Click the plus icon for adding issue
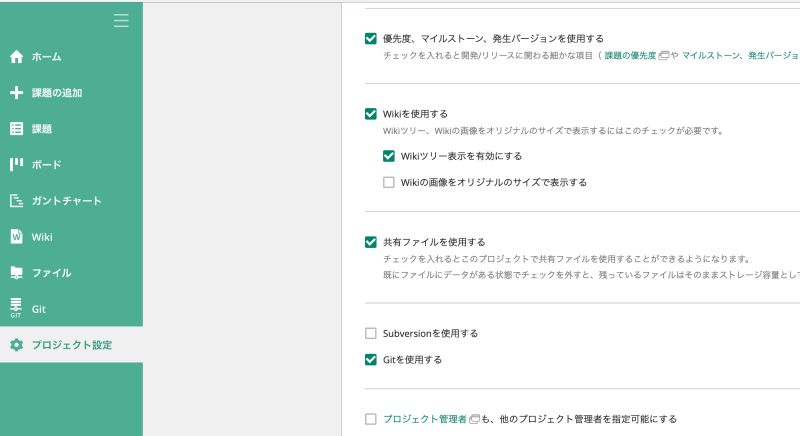 [x=16, y=93]
